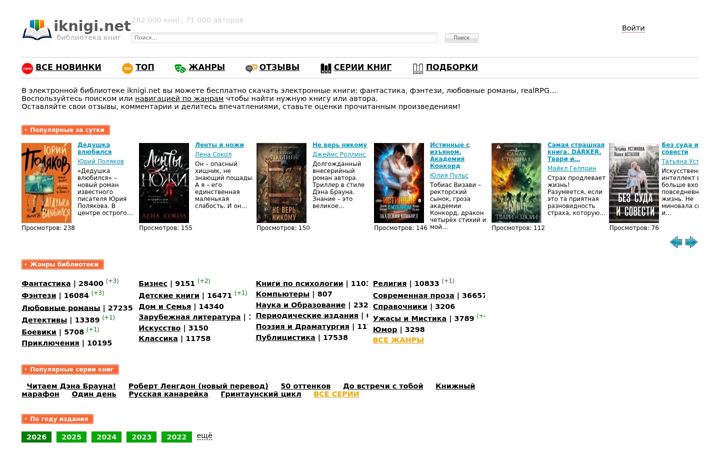The width and height of the screenshot is (720, 450).
Task: Open author link Джеймс Роллинс
Action: 339,155
